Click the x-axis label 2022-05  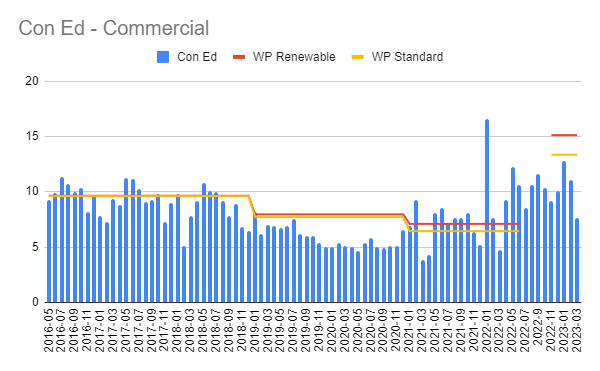[x=512, y=330]
